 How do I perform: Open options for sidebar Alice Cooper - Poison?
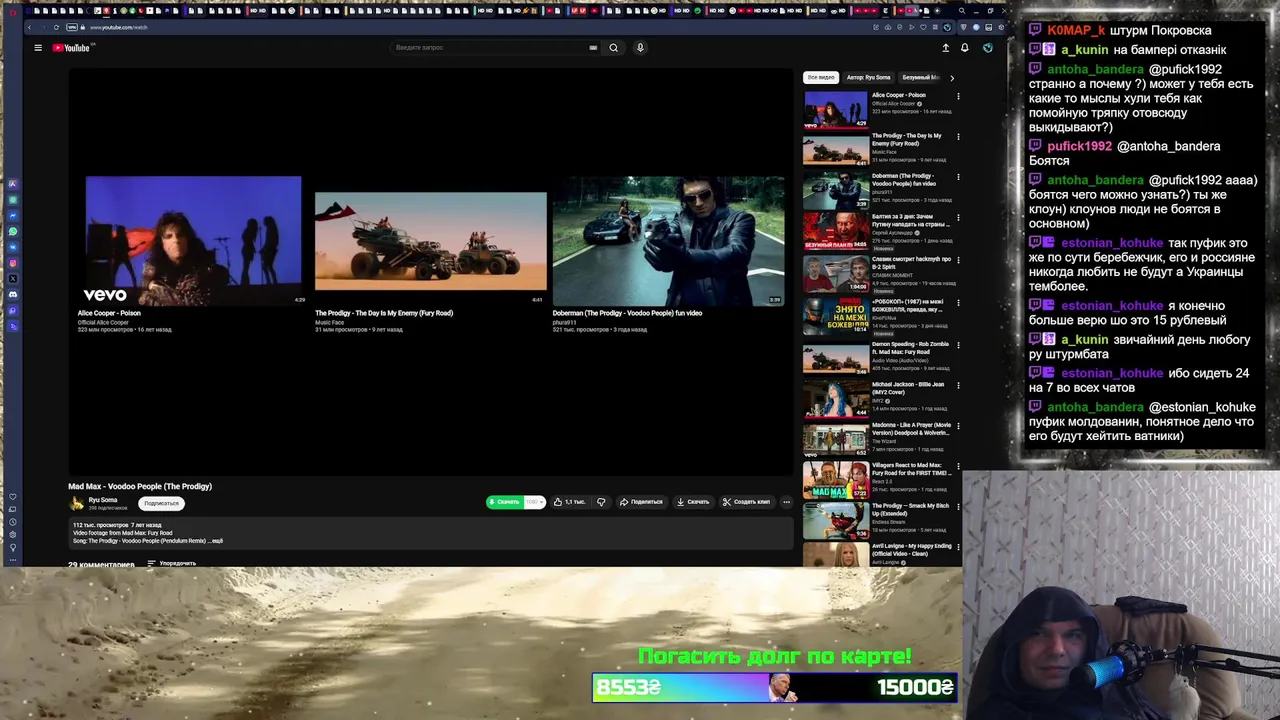[958, 96]
